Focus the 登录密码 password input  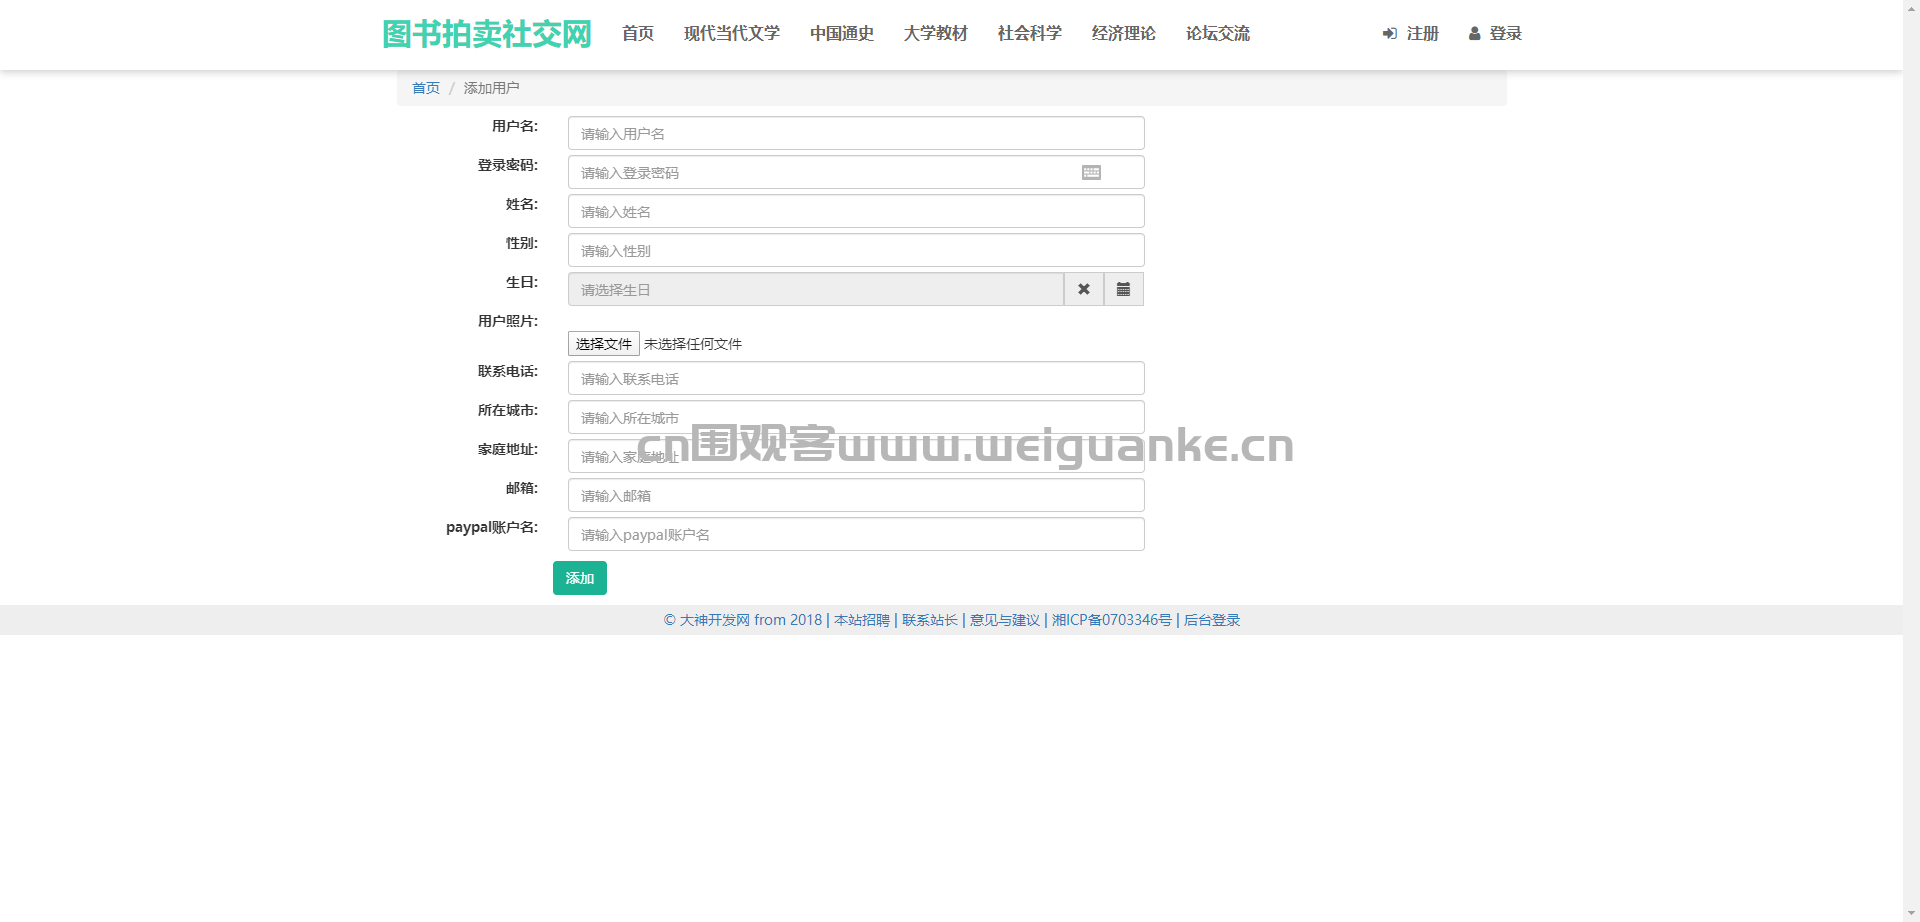(x=856, y=172)
